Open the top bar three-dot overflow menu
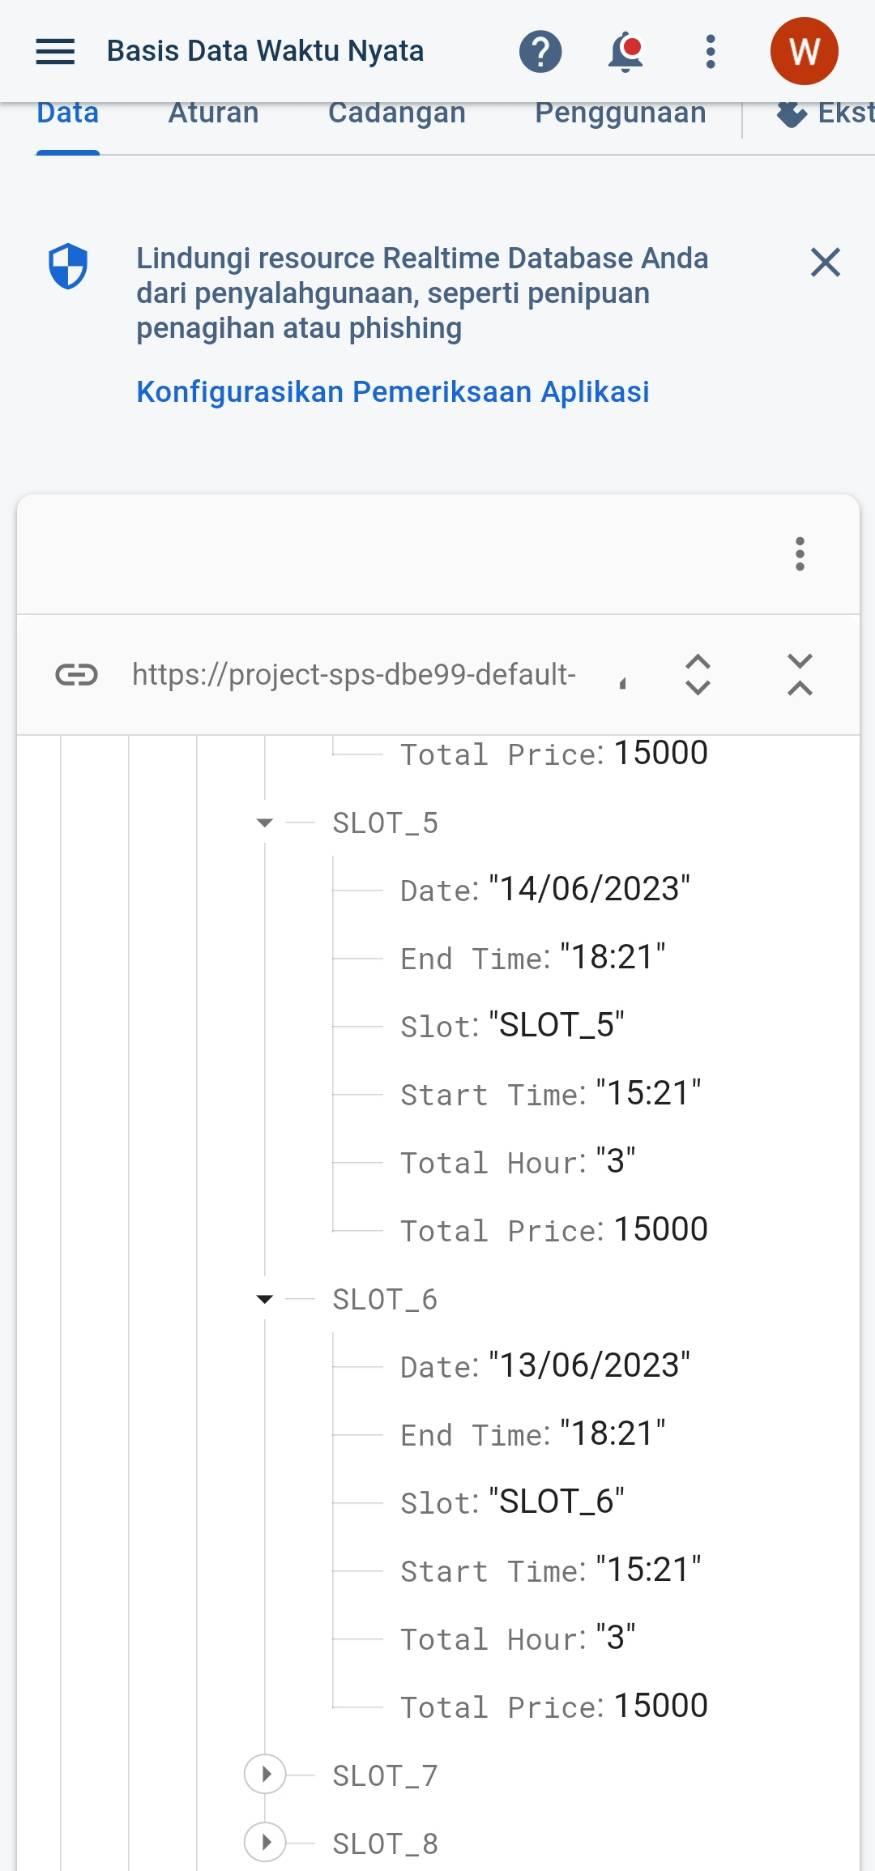The height and width of the screenshot is (1871, 875). tap(710, 51)
